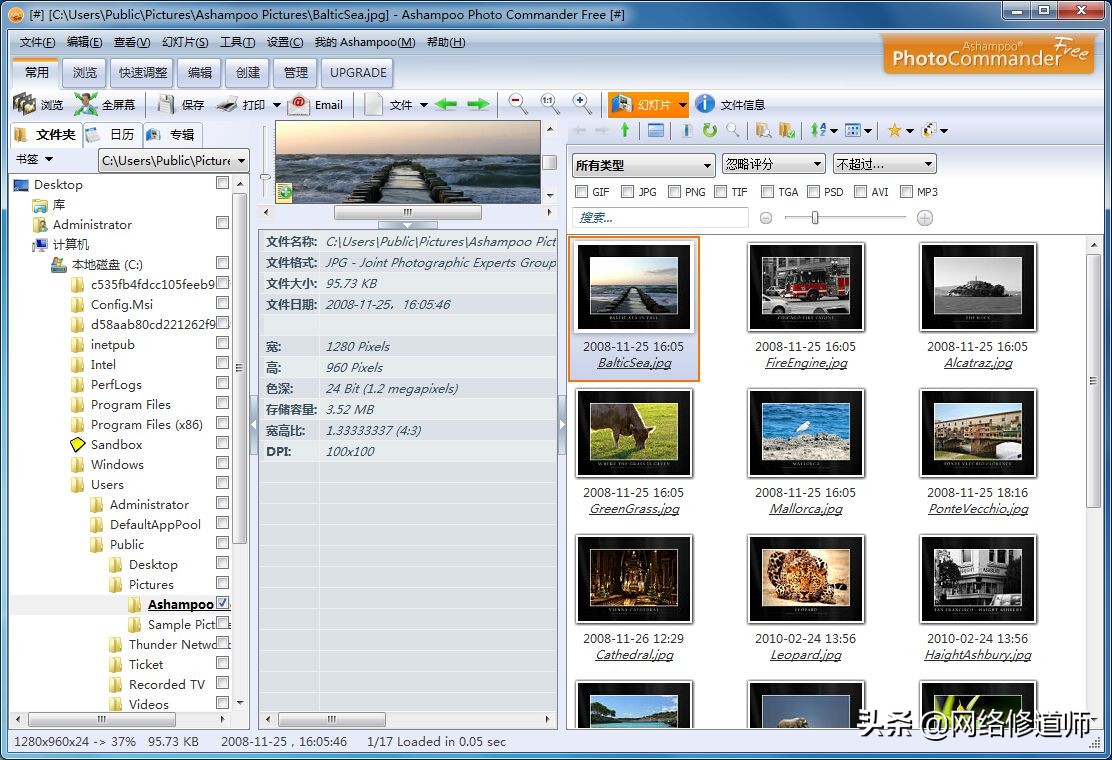Start full screen with 全屏幕 icon

coord(86,104)
